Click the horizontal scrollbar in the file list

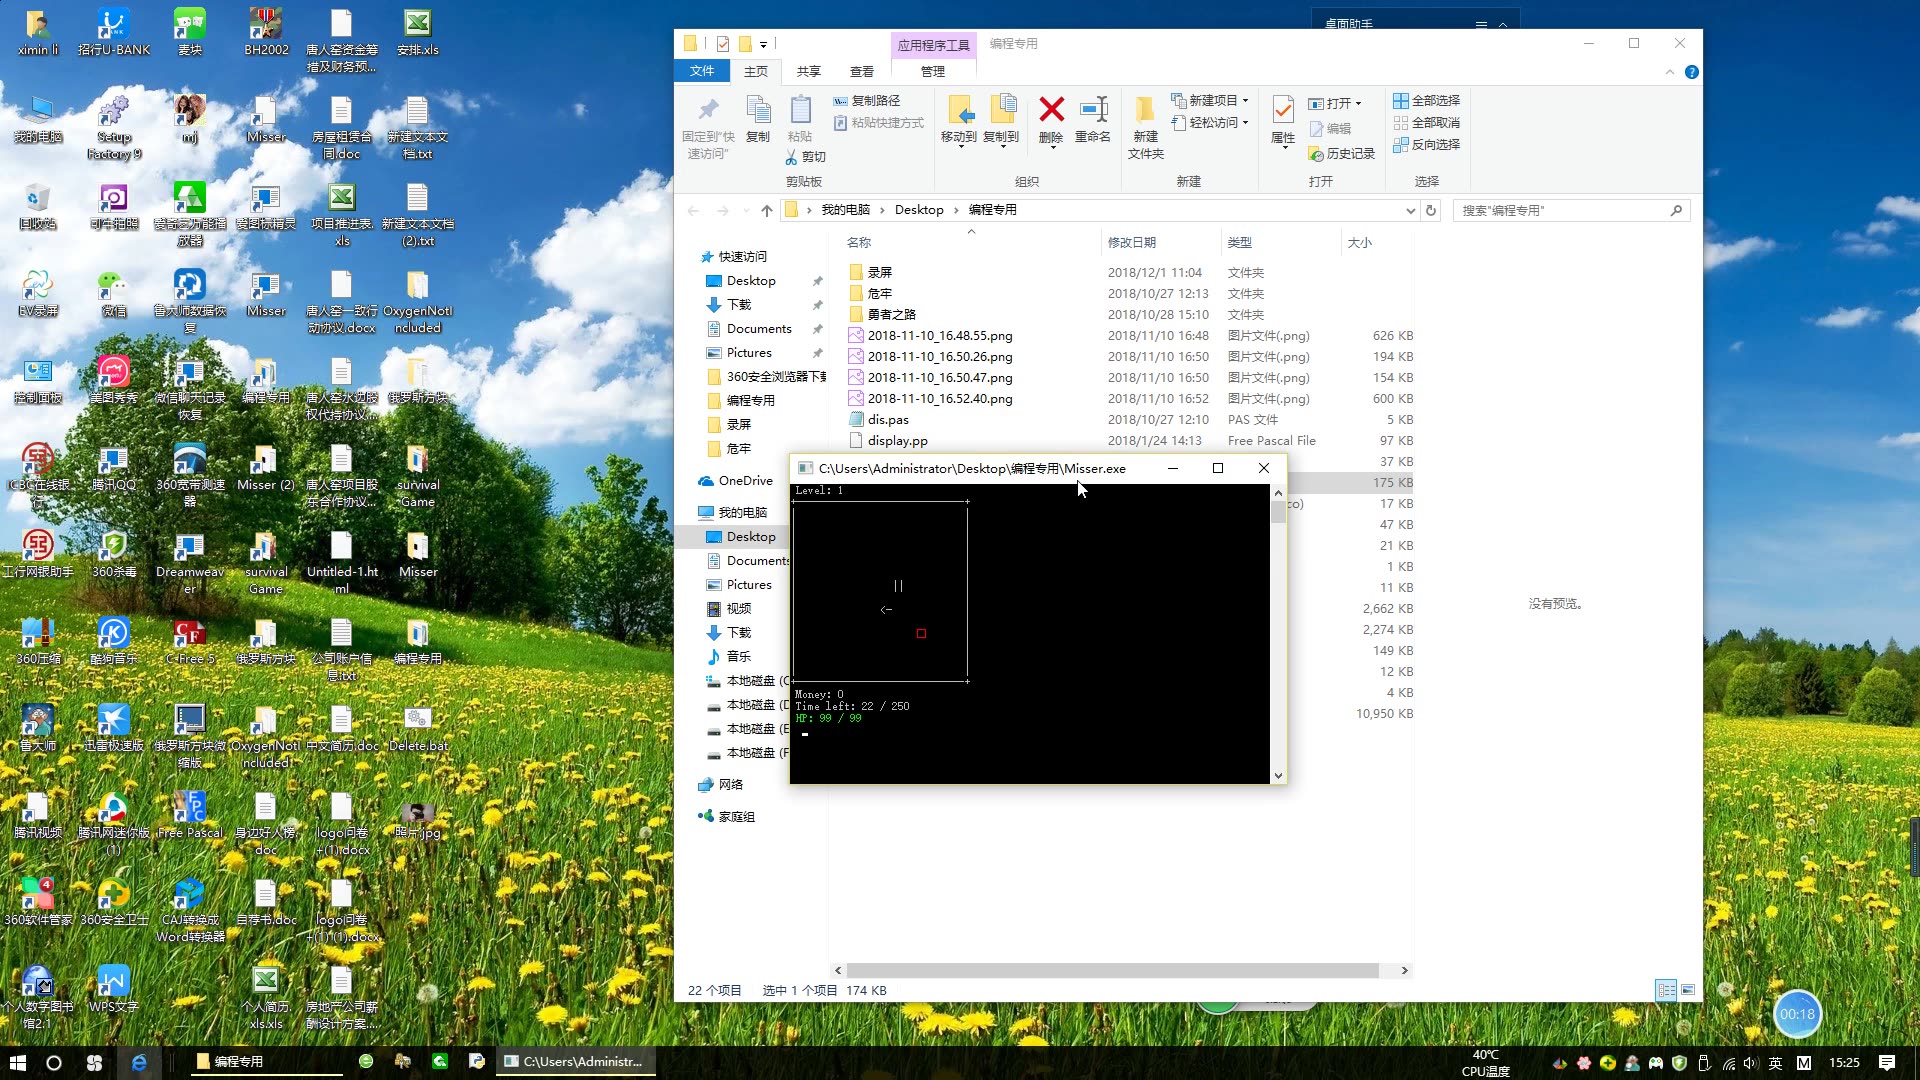(x=1112, y=970)
